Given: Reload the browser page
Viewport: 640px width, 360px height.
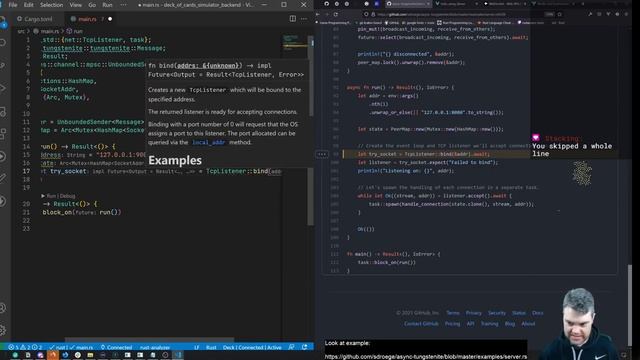Looking at the screenshot, I should (x=336, y=14).
